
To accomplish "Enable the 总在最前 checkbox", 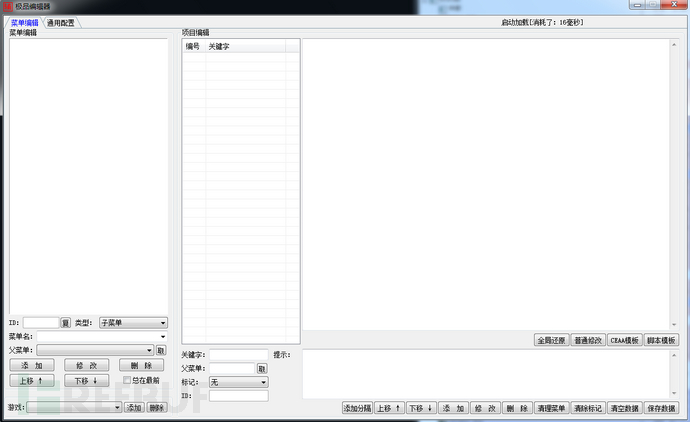I will tap(127, 380).
